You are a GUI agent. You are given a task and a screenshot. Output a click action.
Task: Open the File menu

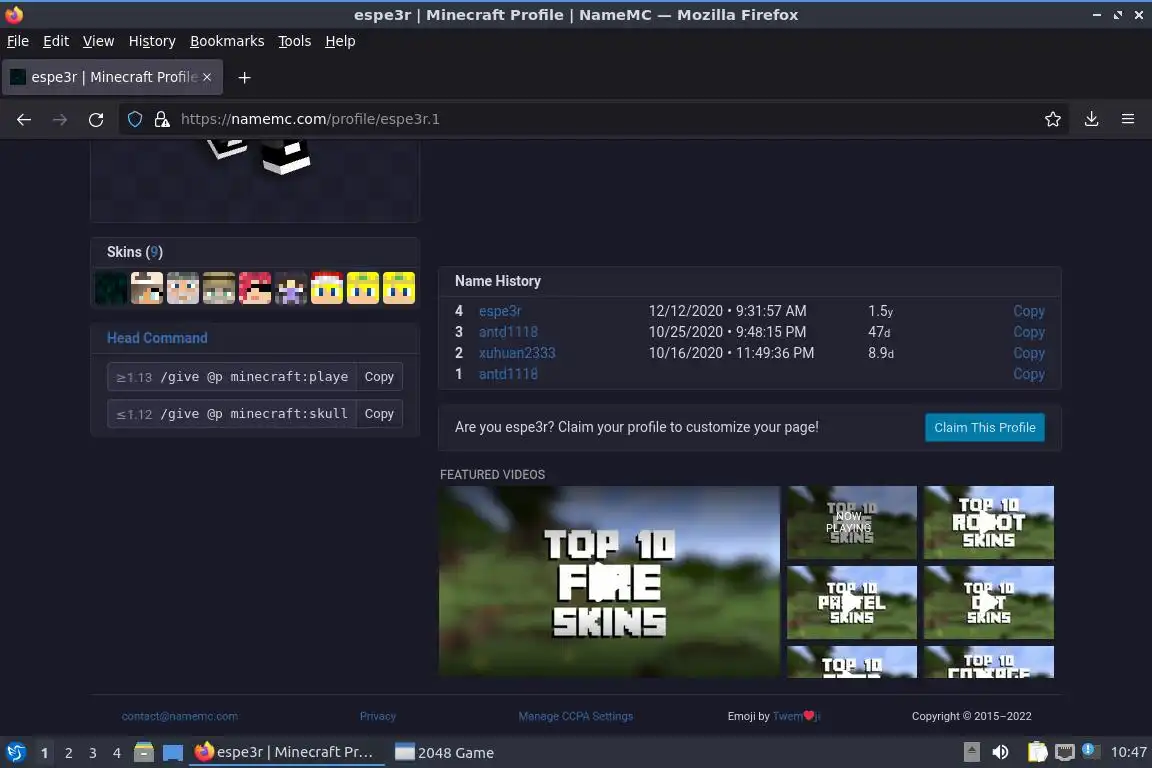pos(18,41)
